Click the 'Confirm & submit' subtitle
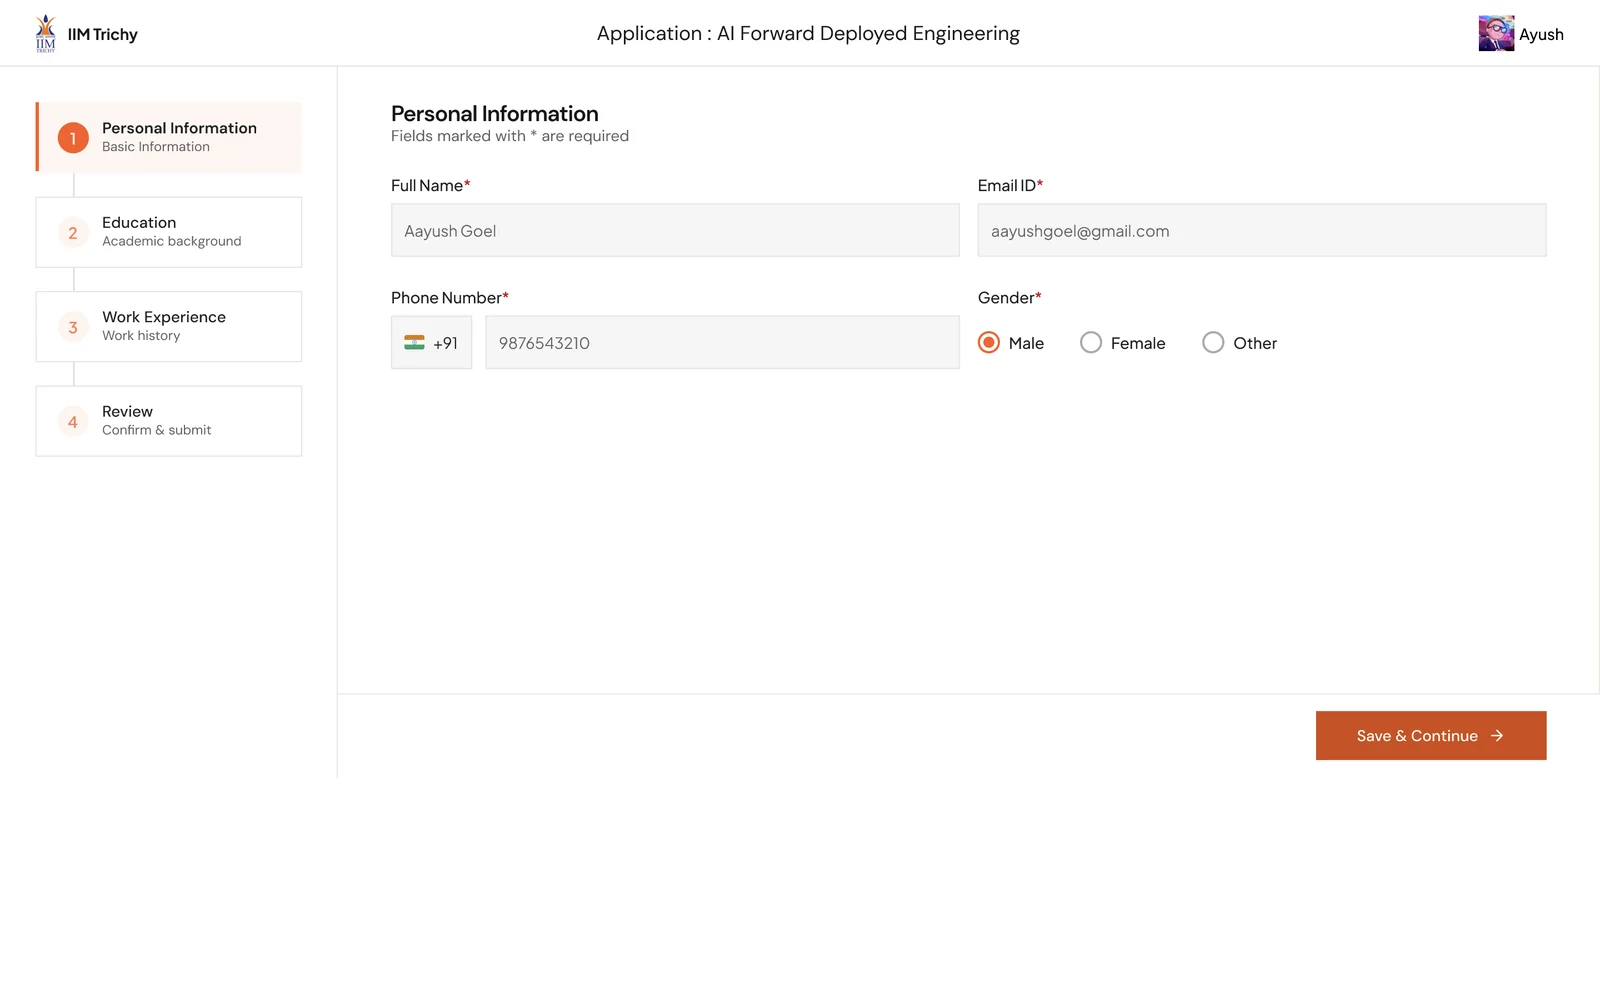This screenshot has height=1000, width=1600. coord(157,430)
